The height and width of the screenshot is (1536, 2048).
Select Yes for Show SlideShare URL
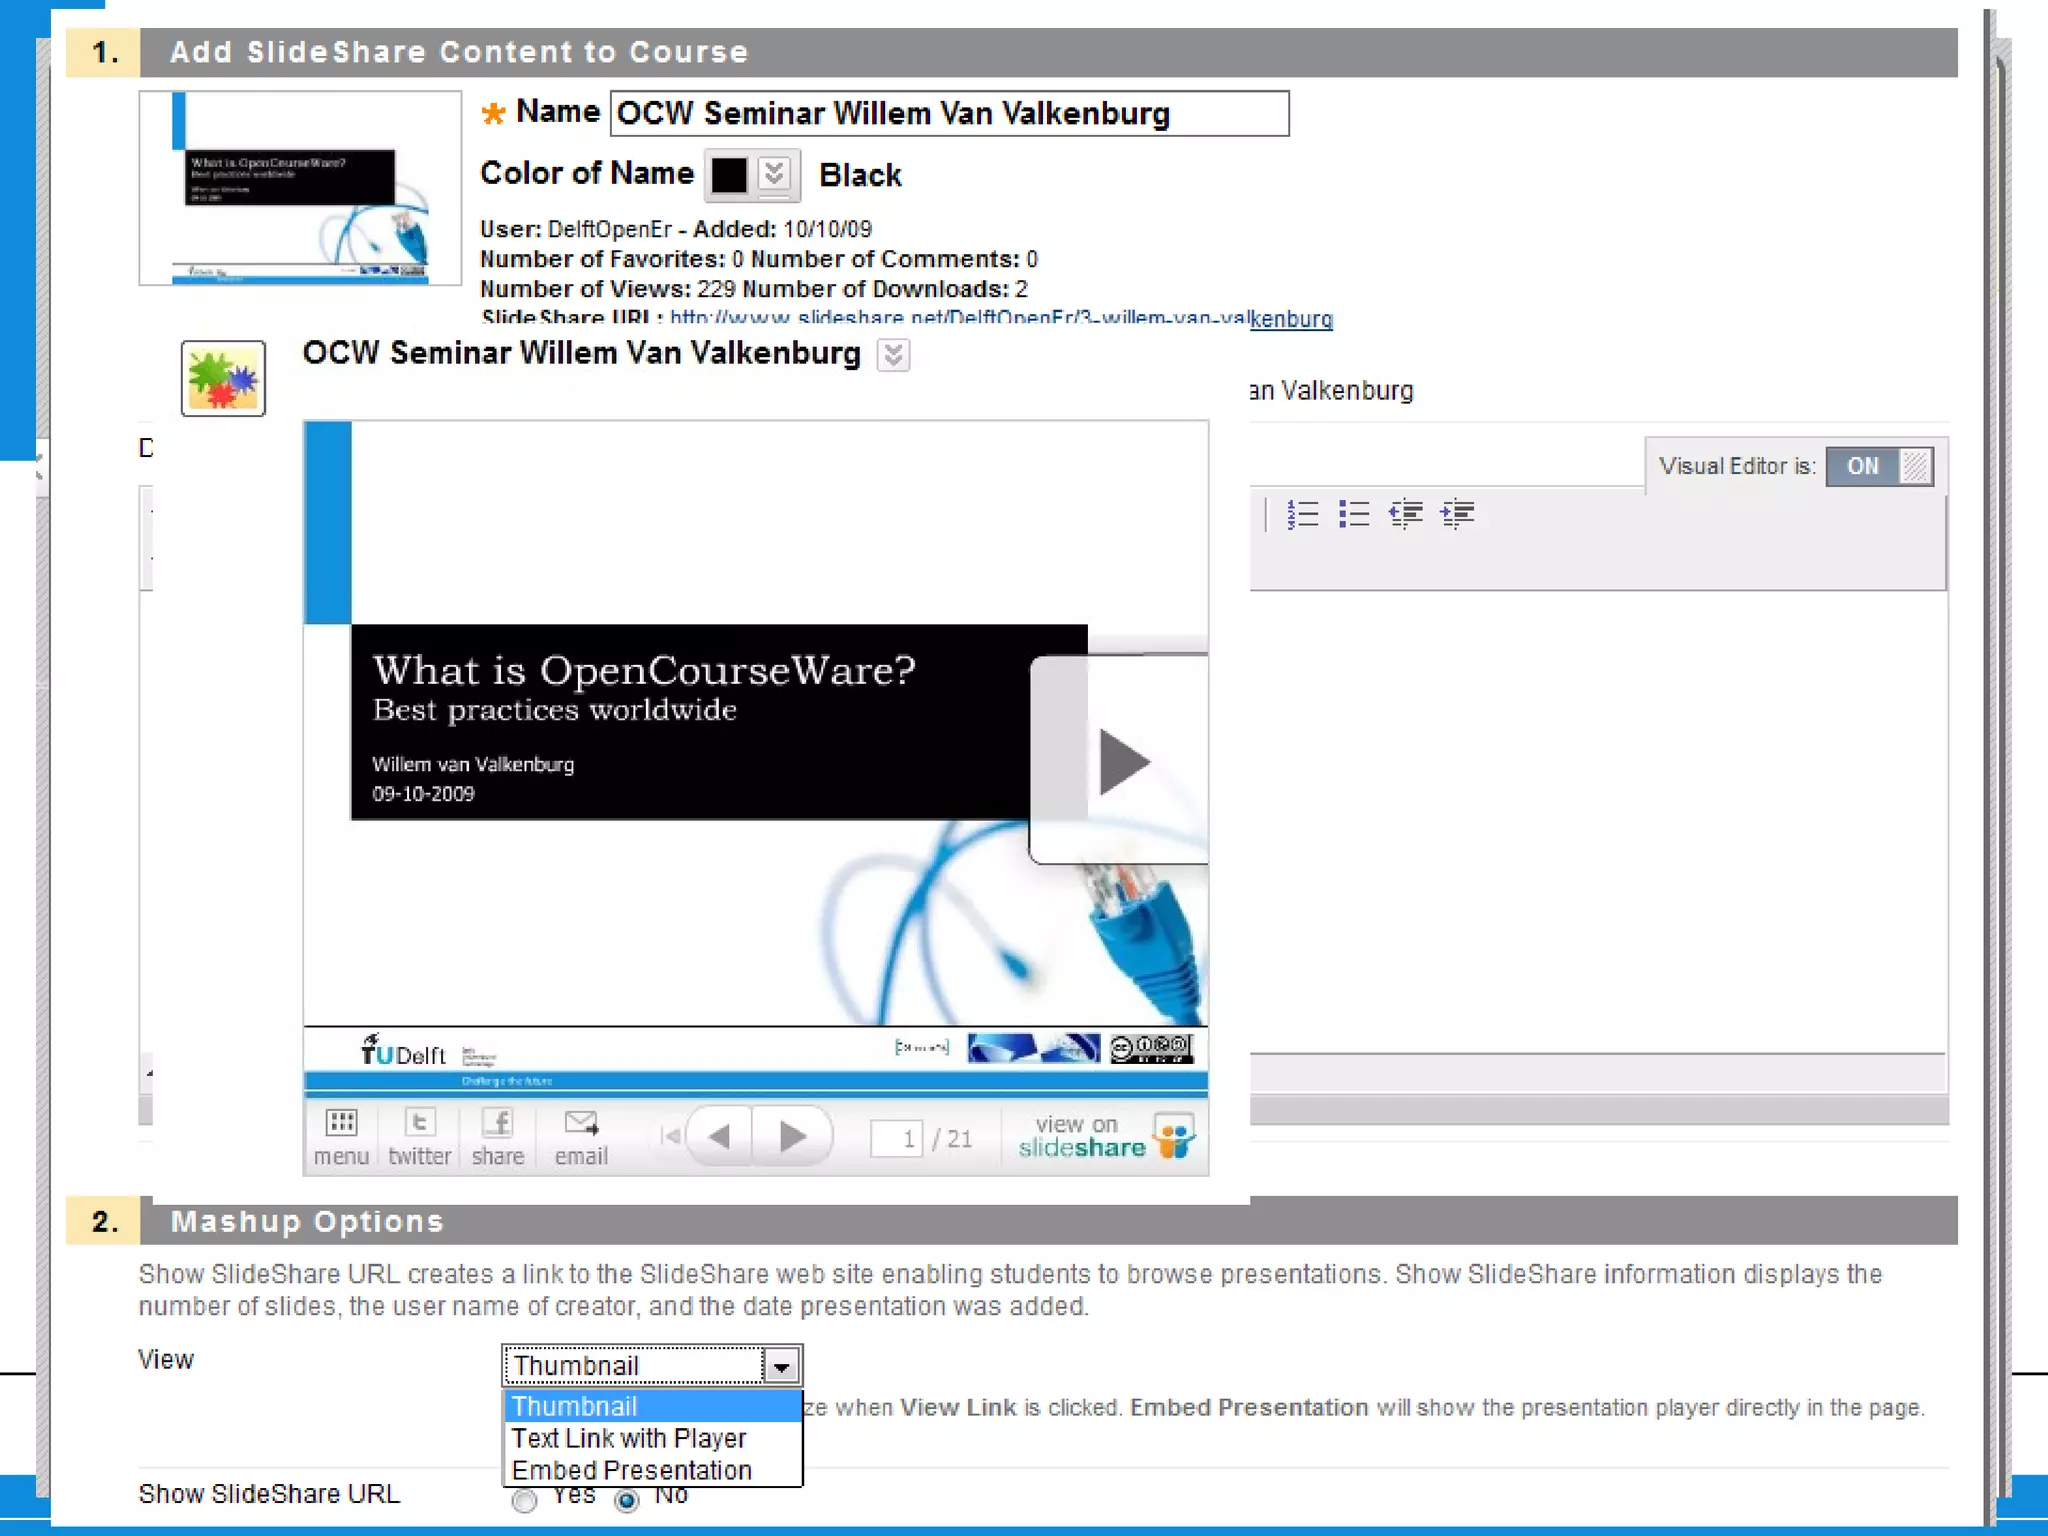click(x=524, y=1500)
